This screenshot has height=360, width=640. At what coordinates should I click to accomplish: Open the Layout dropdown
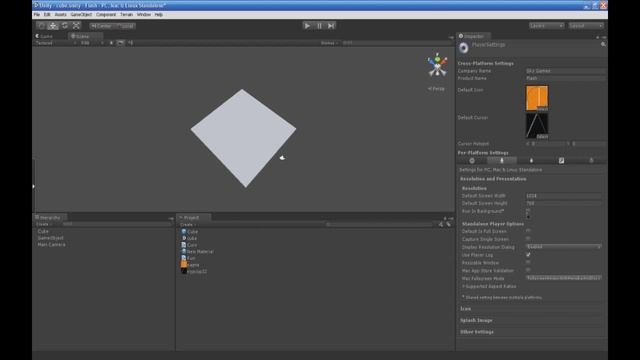pyautogui.click(x=586, y=26)
